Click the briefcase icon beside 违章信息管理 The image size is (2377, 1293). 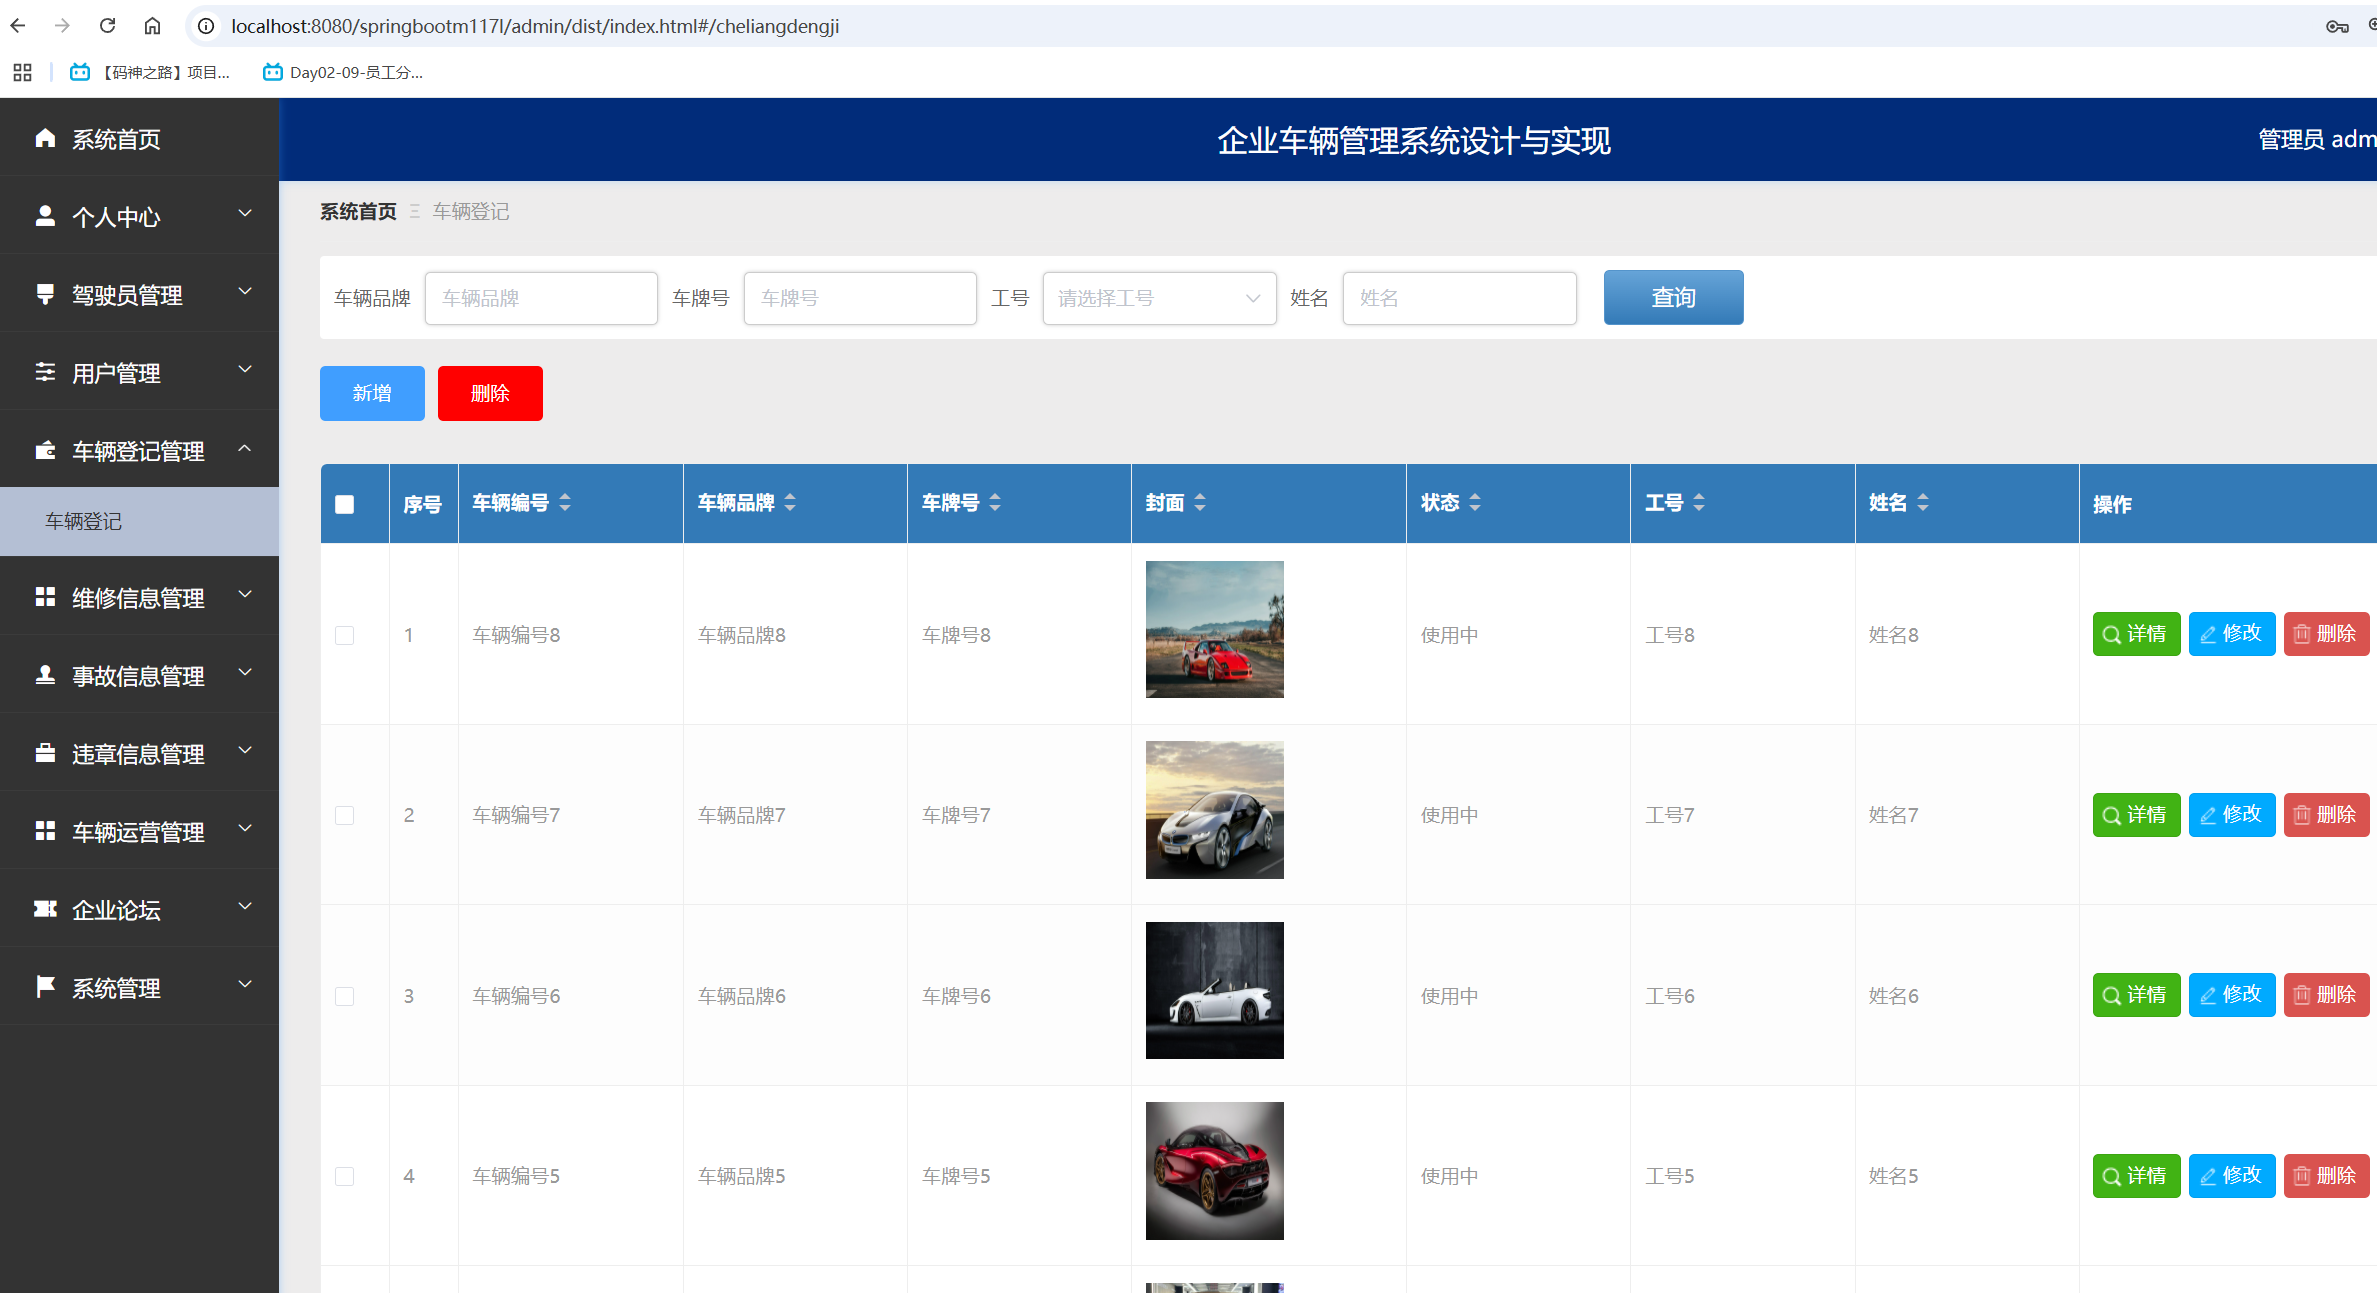click(x=45, y=753)
